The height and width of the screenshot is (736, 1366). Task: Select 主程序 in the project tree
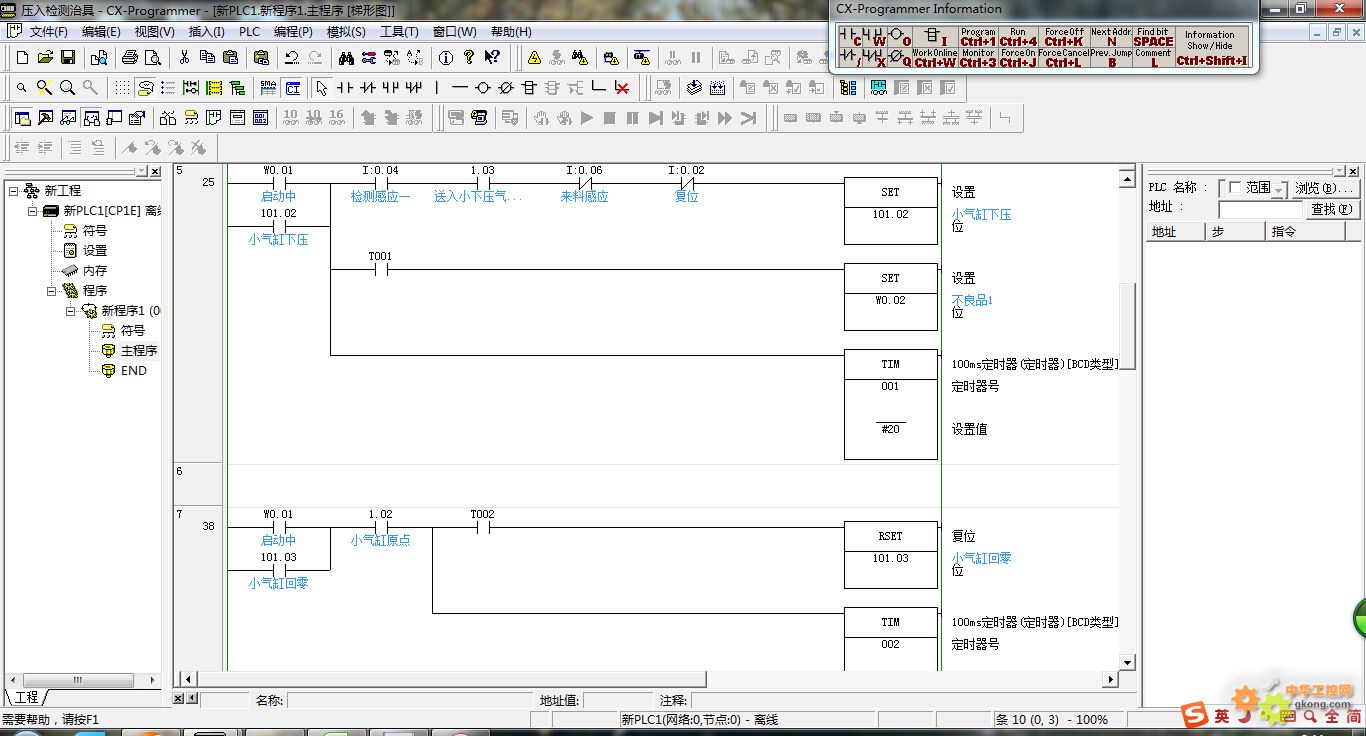click(x=139, y=351)
